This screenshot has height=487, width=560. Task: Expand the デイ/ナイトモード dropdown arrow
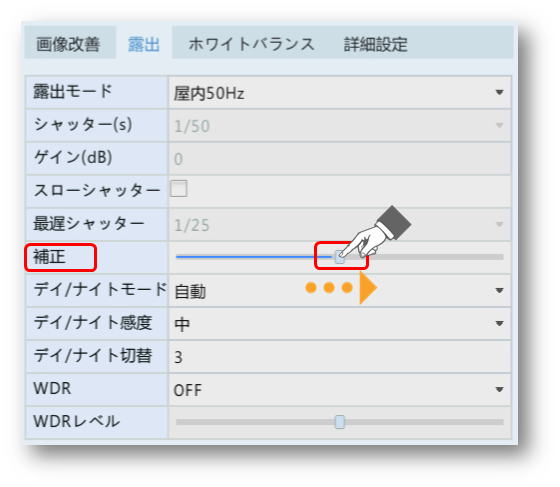[x=499, y=290]
